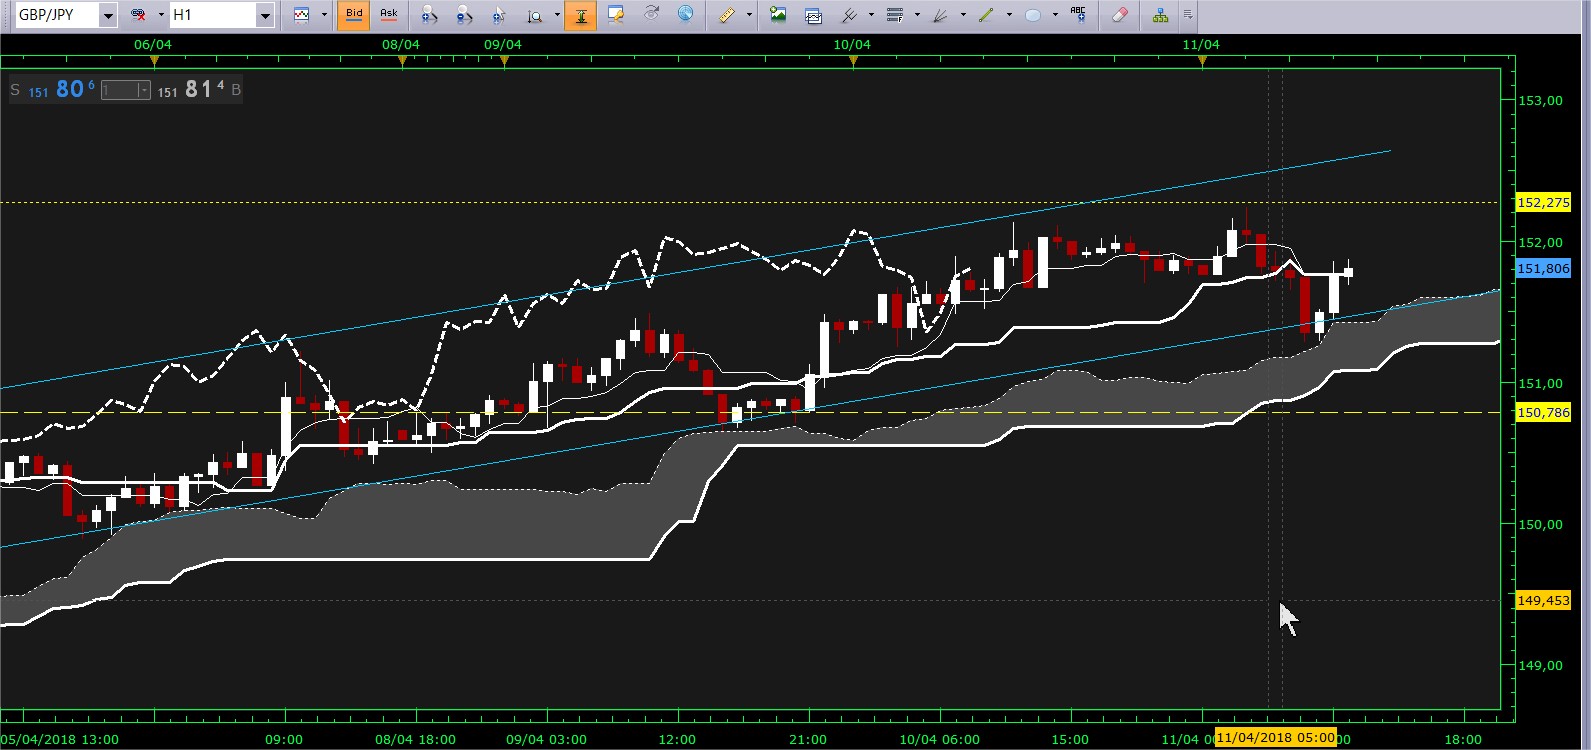Toggle the Bid price side button

click(354, 15)
